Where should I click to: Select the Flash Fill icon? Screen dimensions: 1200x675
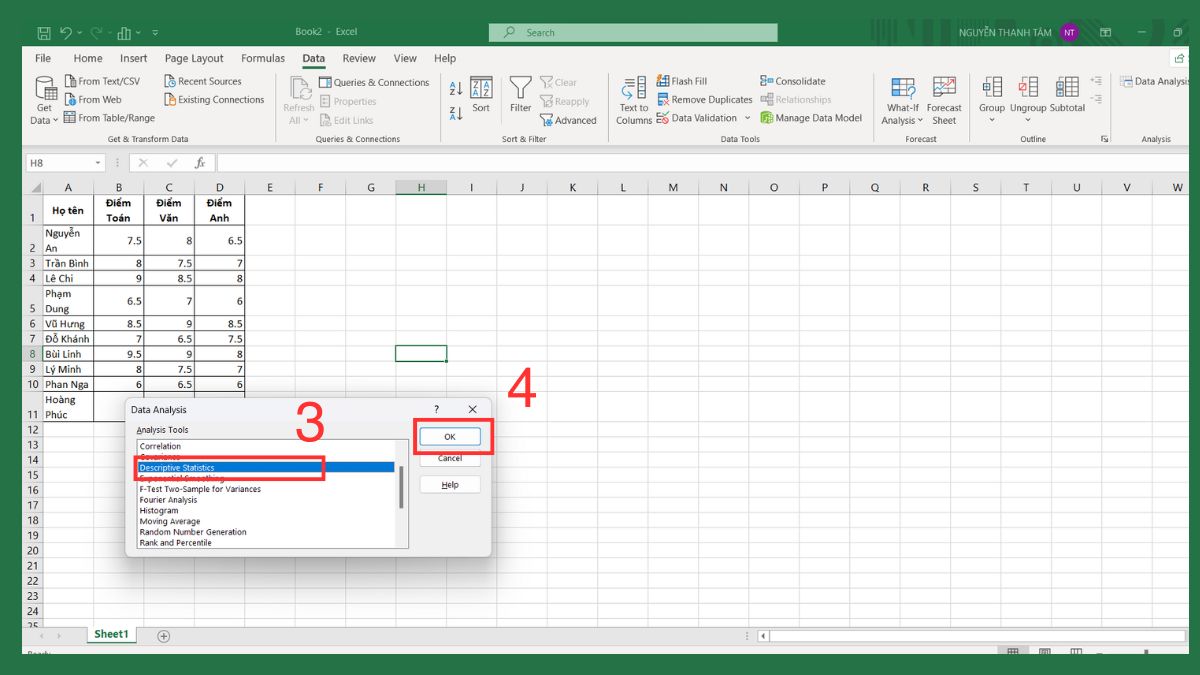(663, 80)
